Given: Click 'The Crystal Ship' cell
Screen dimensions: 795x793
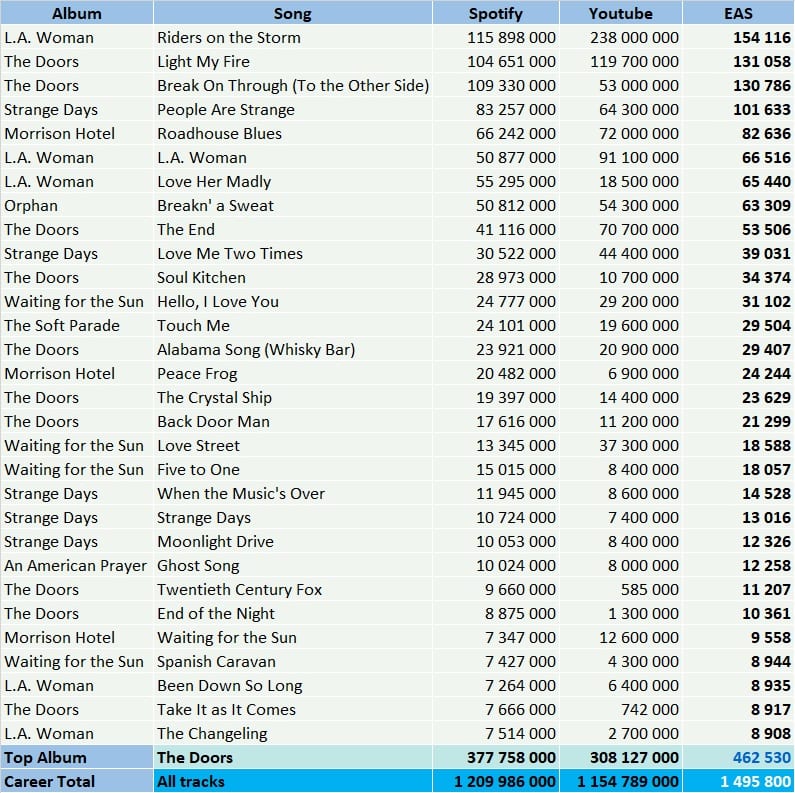Looking at the screenshot, I should pos(293,398).
